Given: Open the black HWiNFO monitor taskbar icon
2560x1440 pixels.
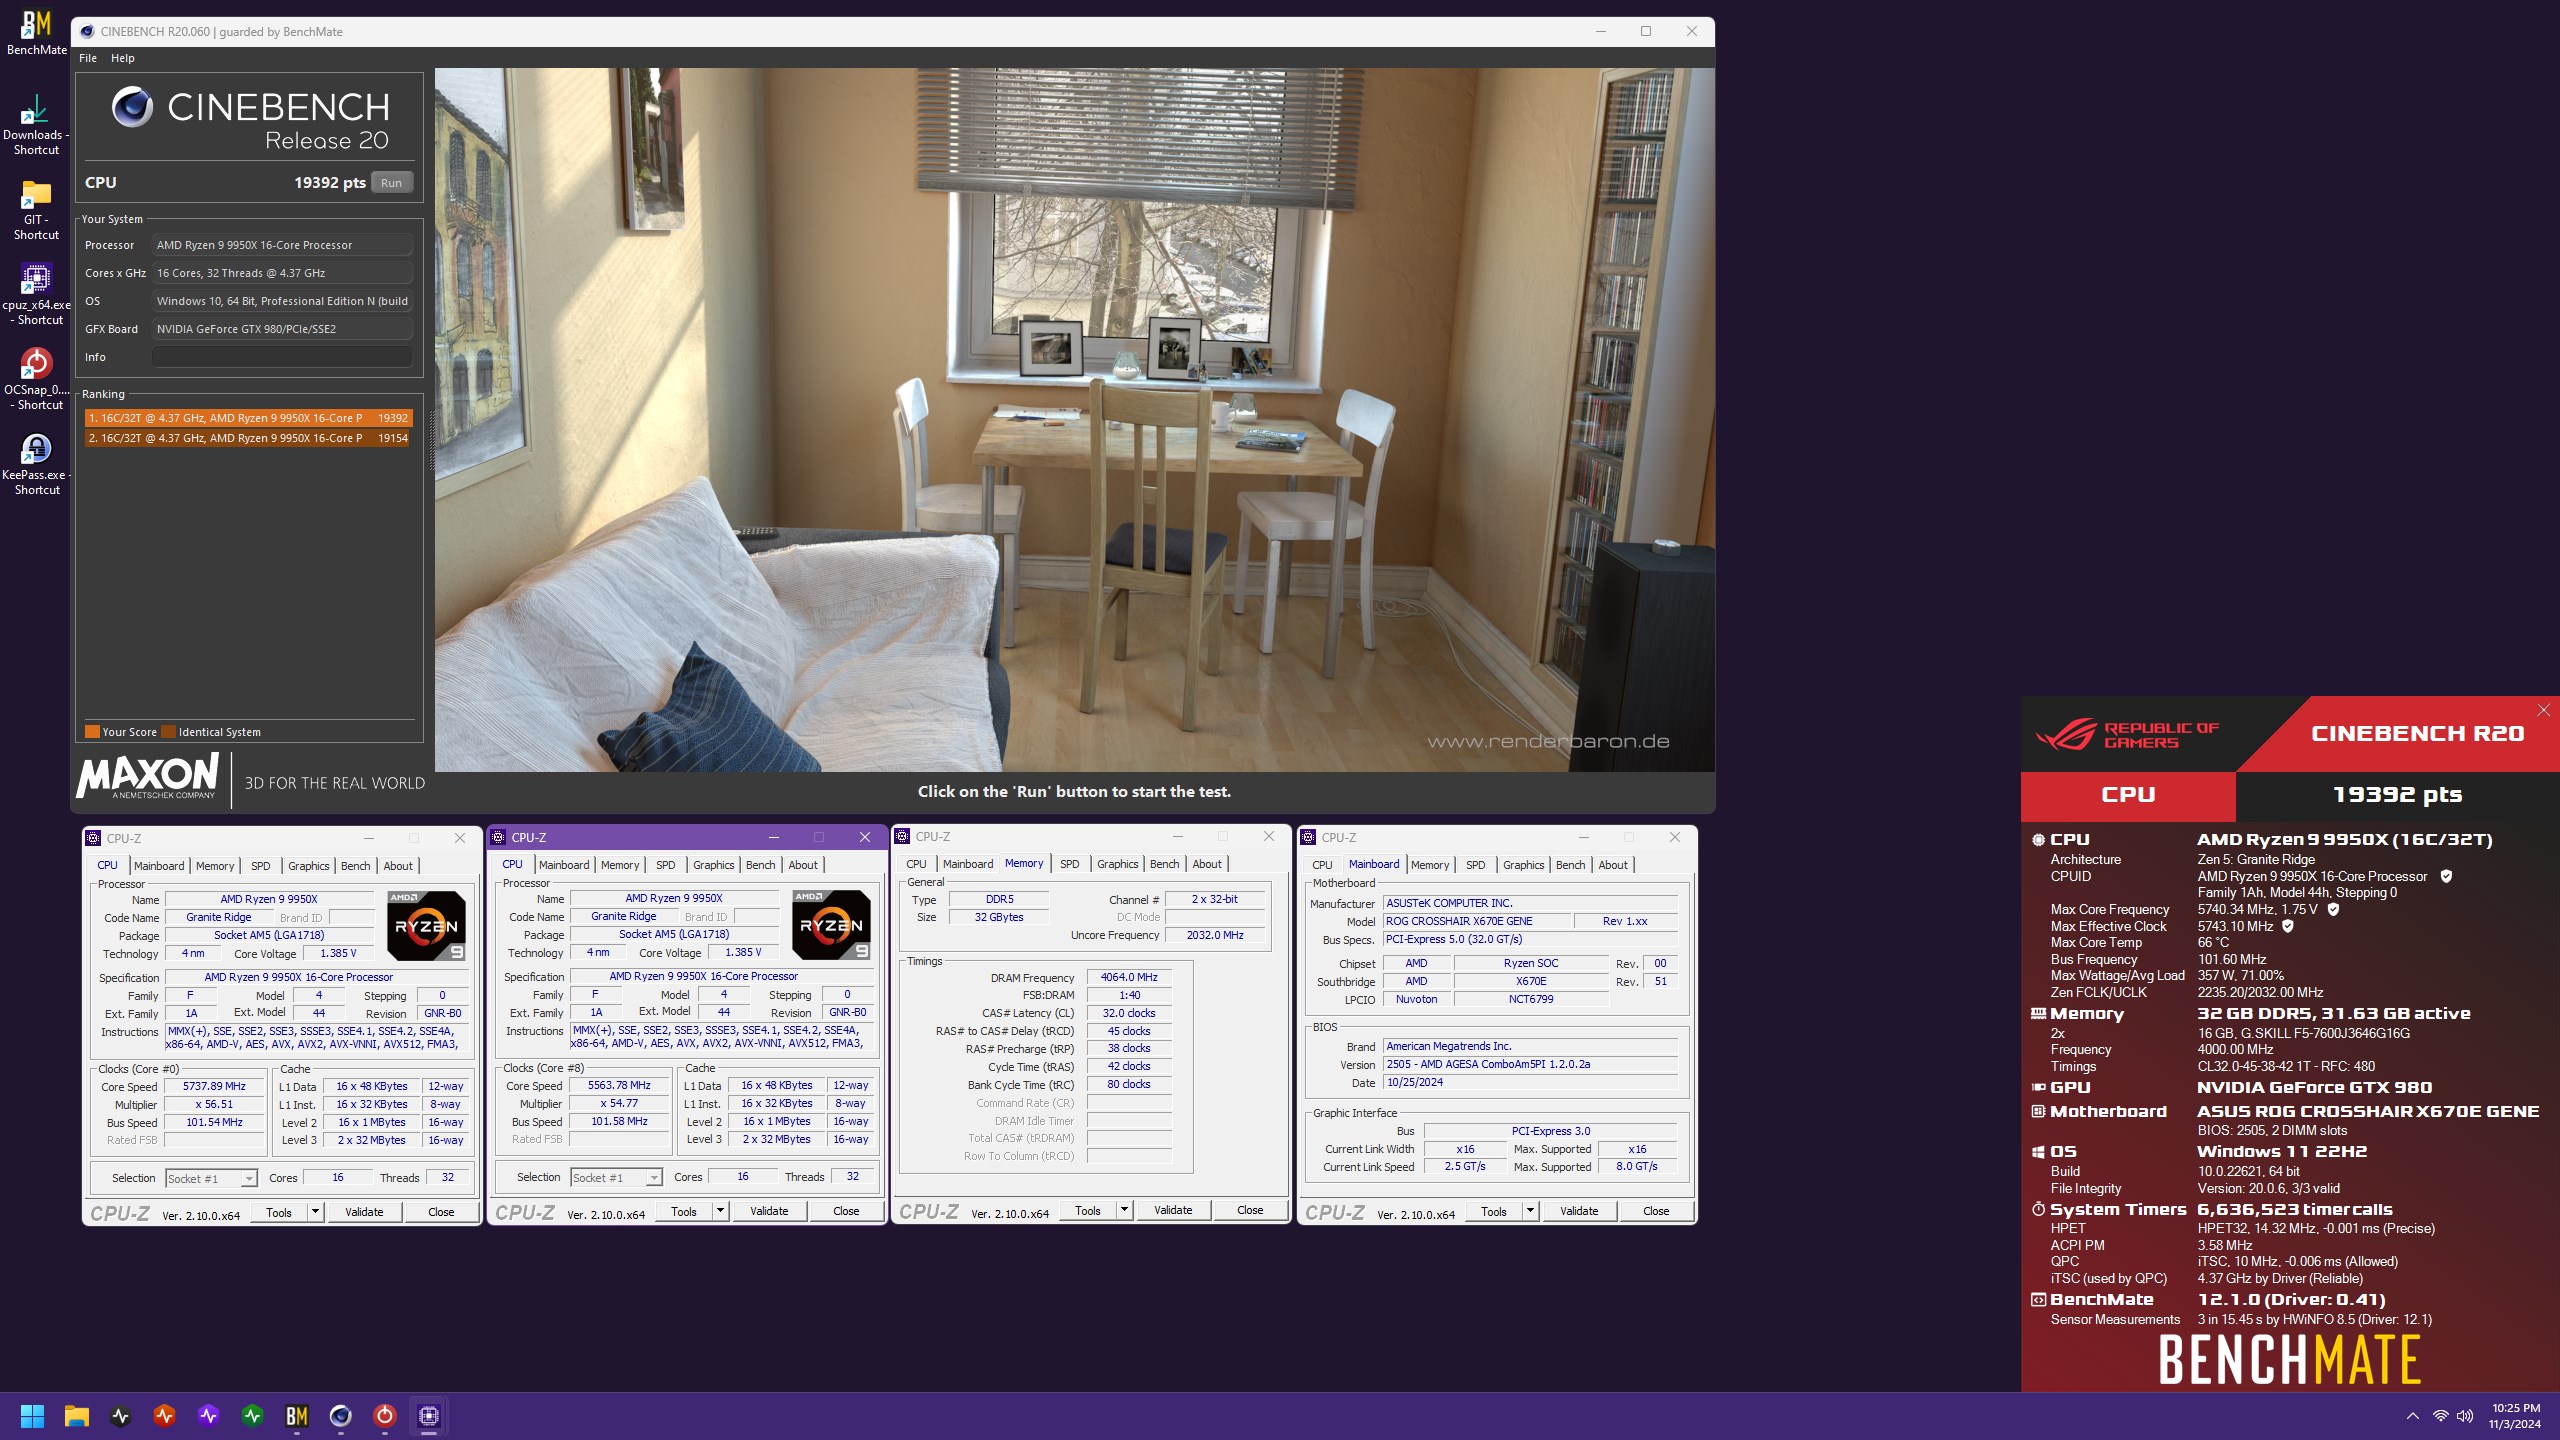Looking at the screenshot, I should (x=121, y=1415).
